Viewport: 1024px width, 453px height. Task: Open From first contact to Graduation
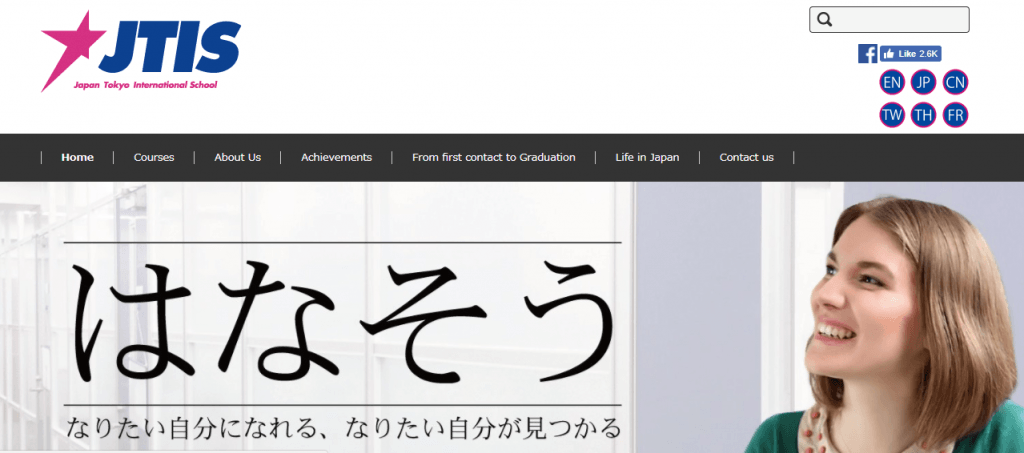coord(493,157)
